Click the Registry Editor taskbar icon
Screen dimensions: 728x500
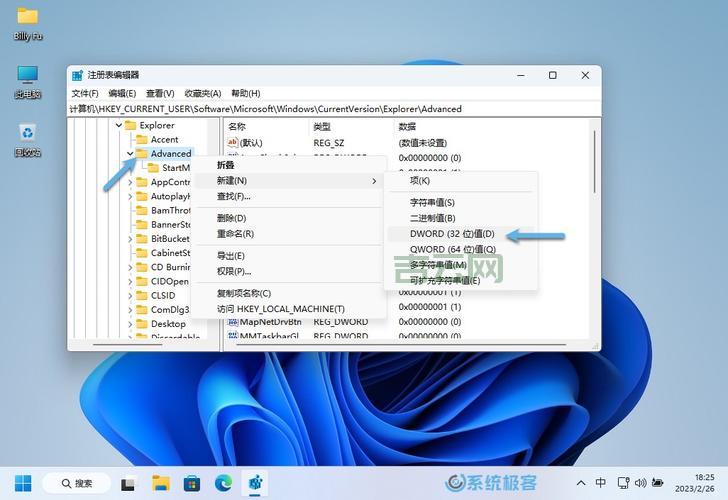tap(255, 483)
